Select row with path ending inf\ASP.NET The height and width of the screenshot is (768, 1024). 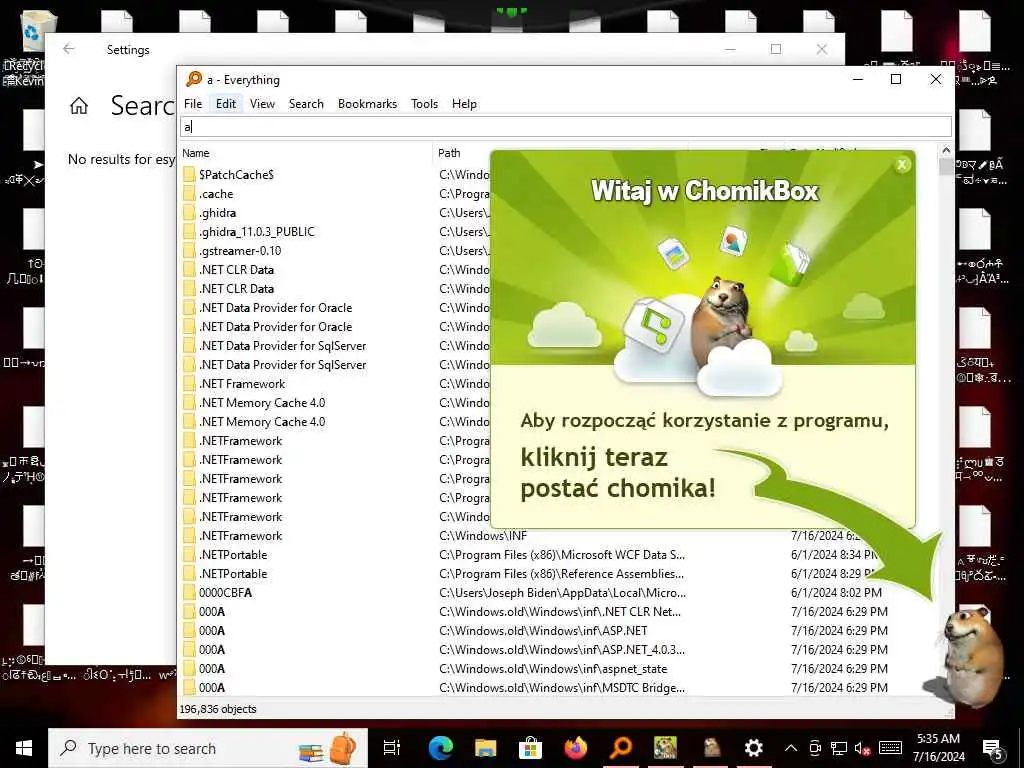[543, 630]
